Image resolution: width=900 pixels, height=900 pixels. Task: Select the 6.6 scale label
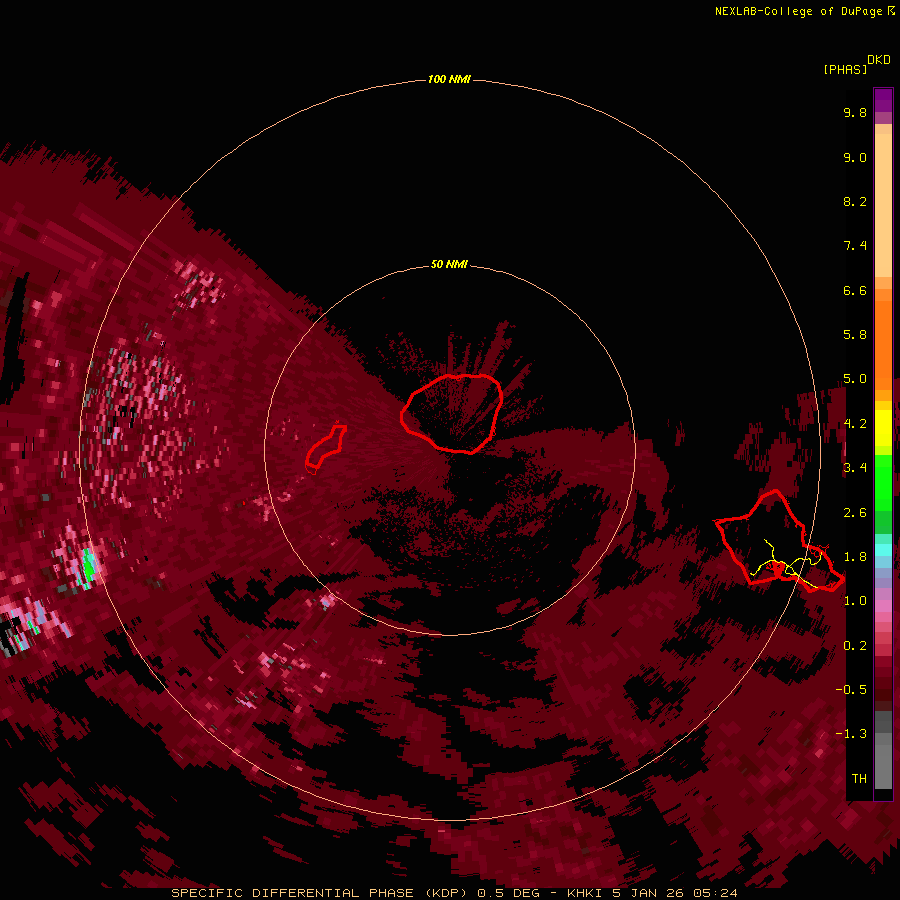point(855,291)
